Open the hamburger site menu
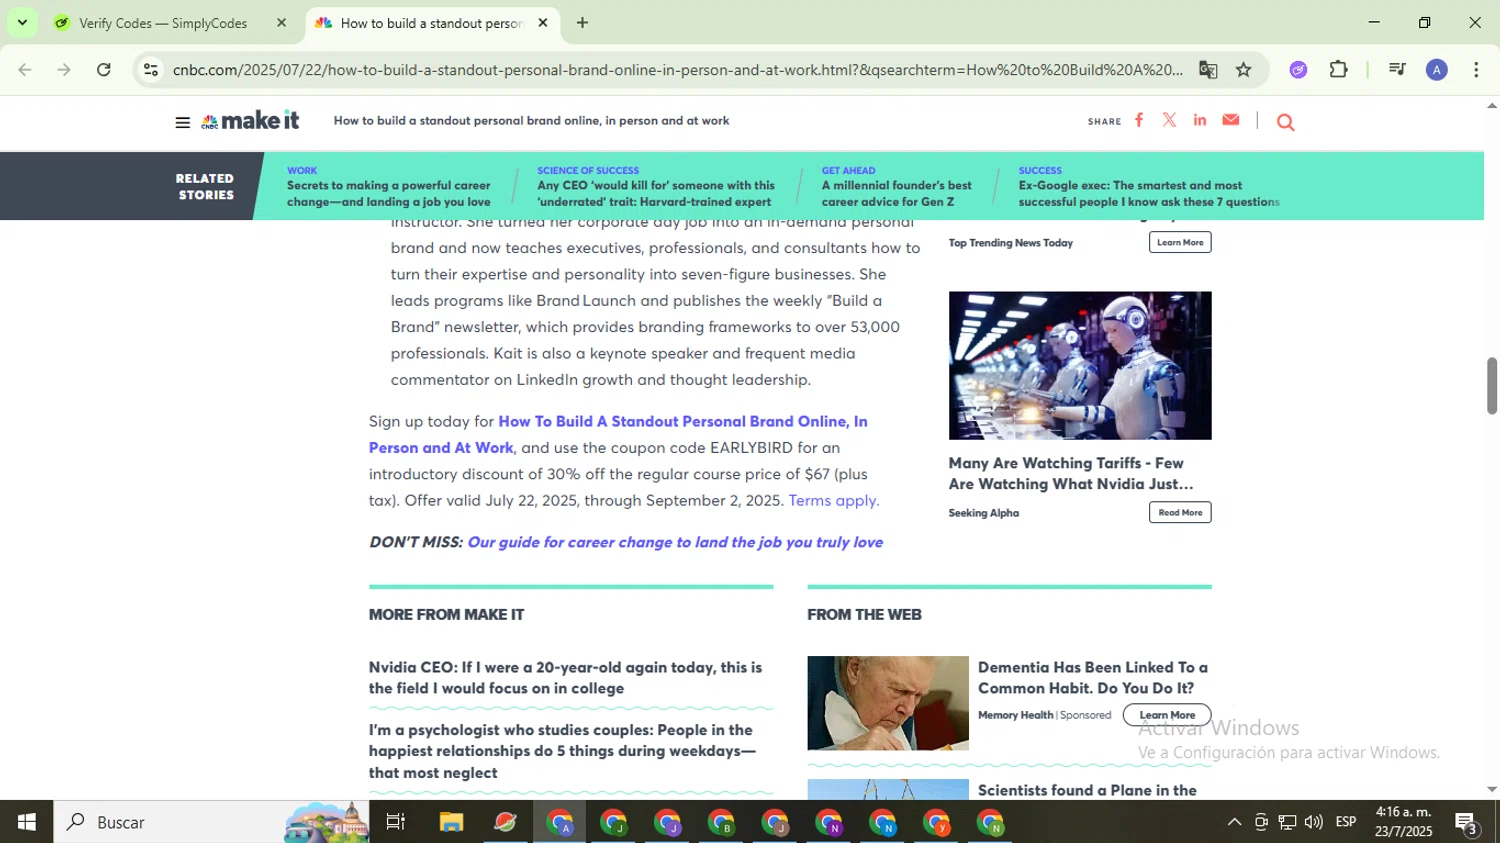The image size is (1500, 843). 182,122
